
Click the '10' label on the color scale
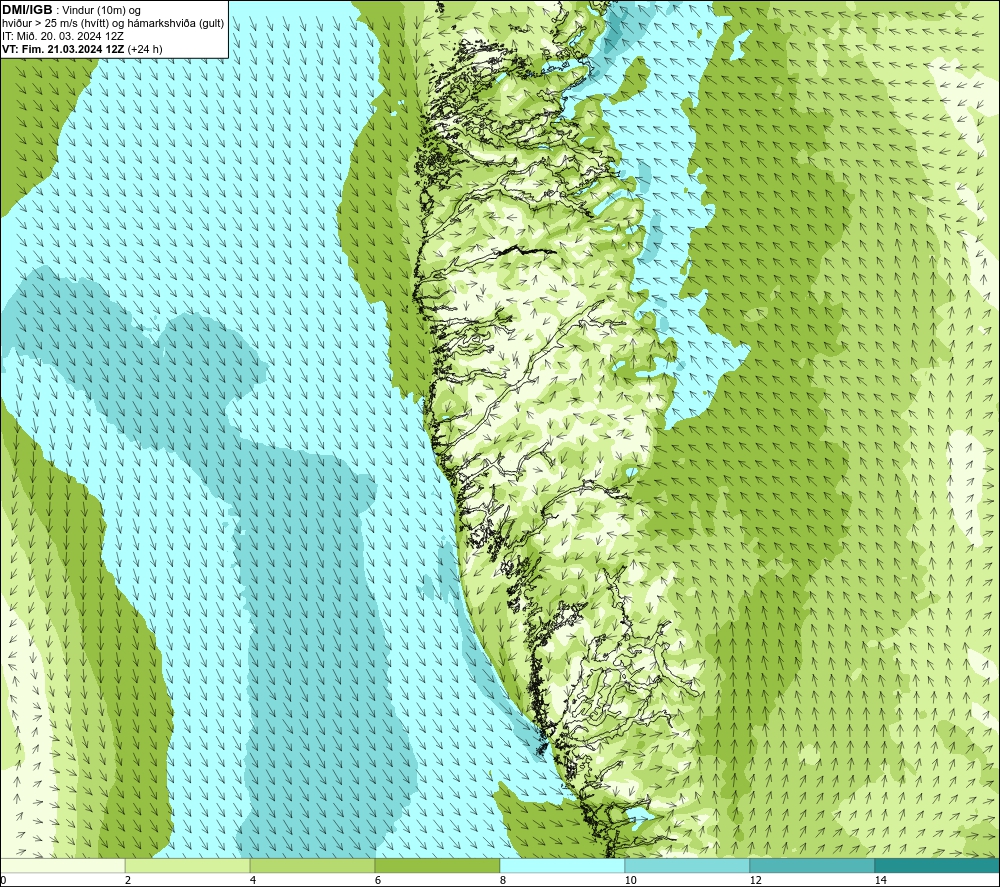(x=631, y=880)
